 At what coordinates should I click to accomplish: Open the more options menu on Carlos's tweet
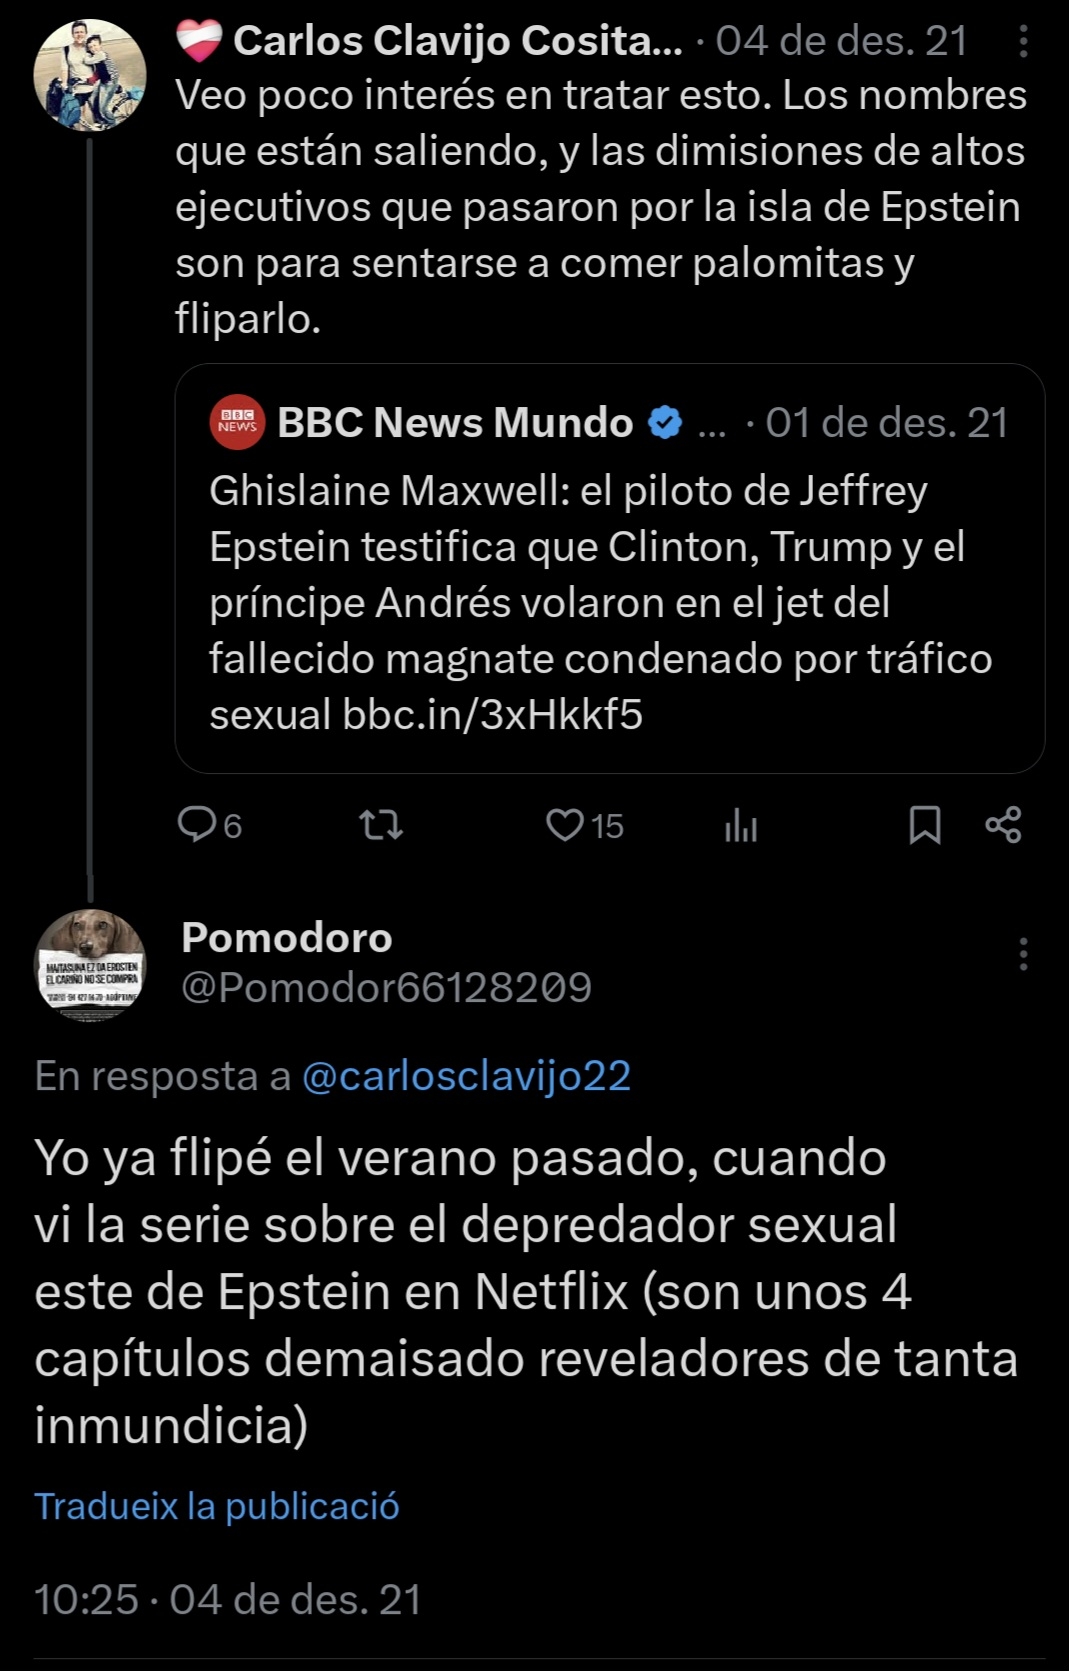pyautogui.click(x=1023, y=42)
